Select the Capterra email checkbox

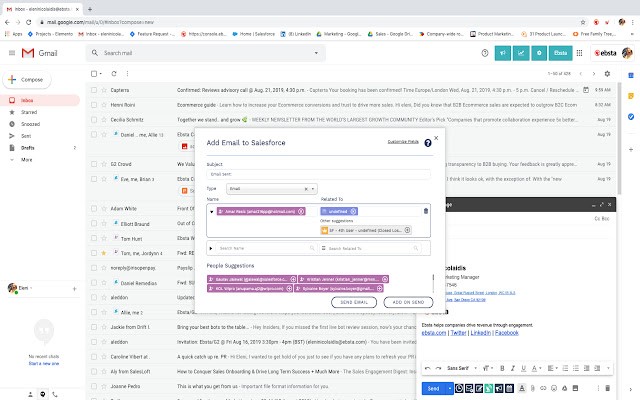click(94, 88)
